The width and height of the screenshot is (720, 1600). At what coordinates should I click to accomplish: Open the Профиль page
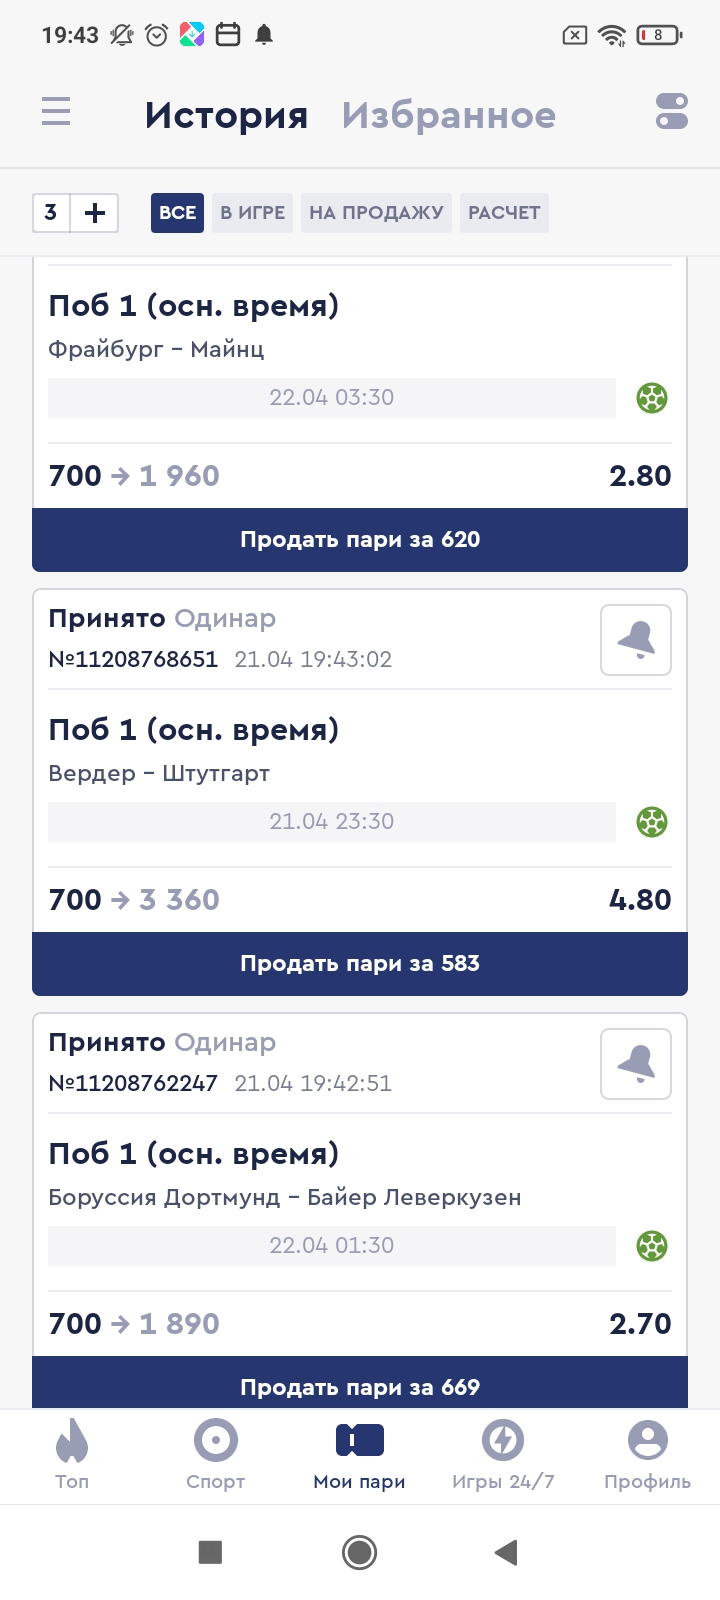tap(647, 1454)
